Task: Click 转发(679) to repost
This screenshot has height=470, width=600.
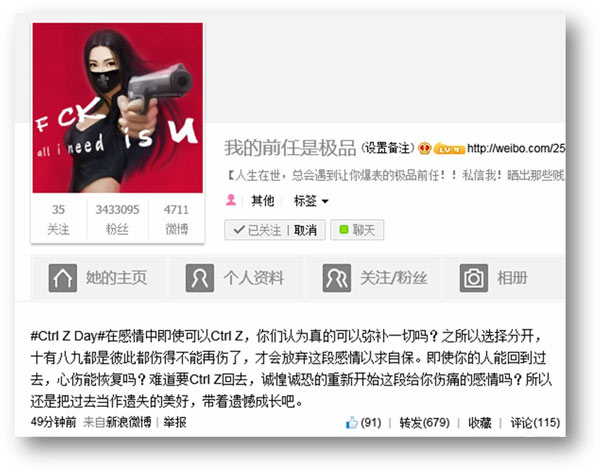Action: 424,423
